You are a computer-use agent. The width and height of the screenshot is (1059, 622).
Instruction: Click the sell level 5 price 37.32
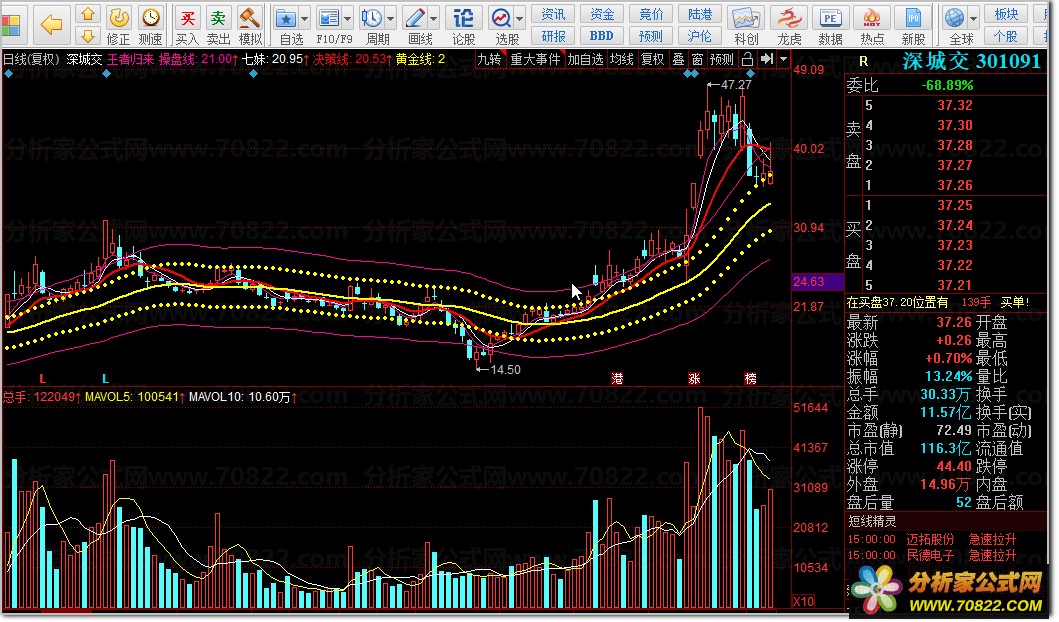tap(954, 105)
